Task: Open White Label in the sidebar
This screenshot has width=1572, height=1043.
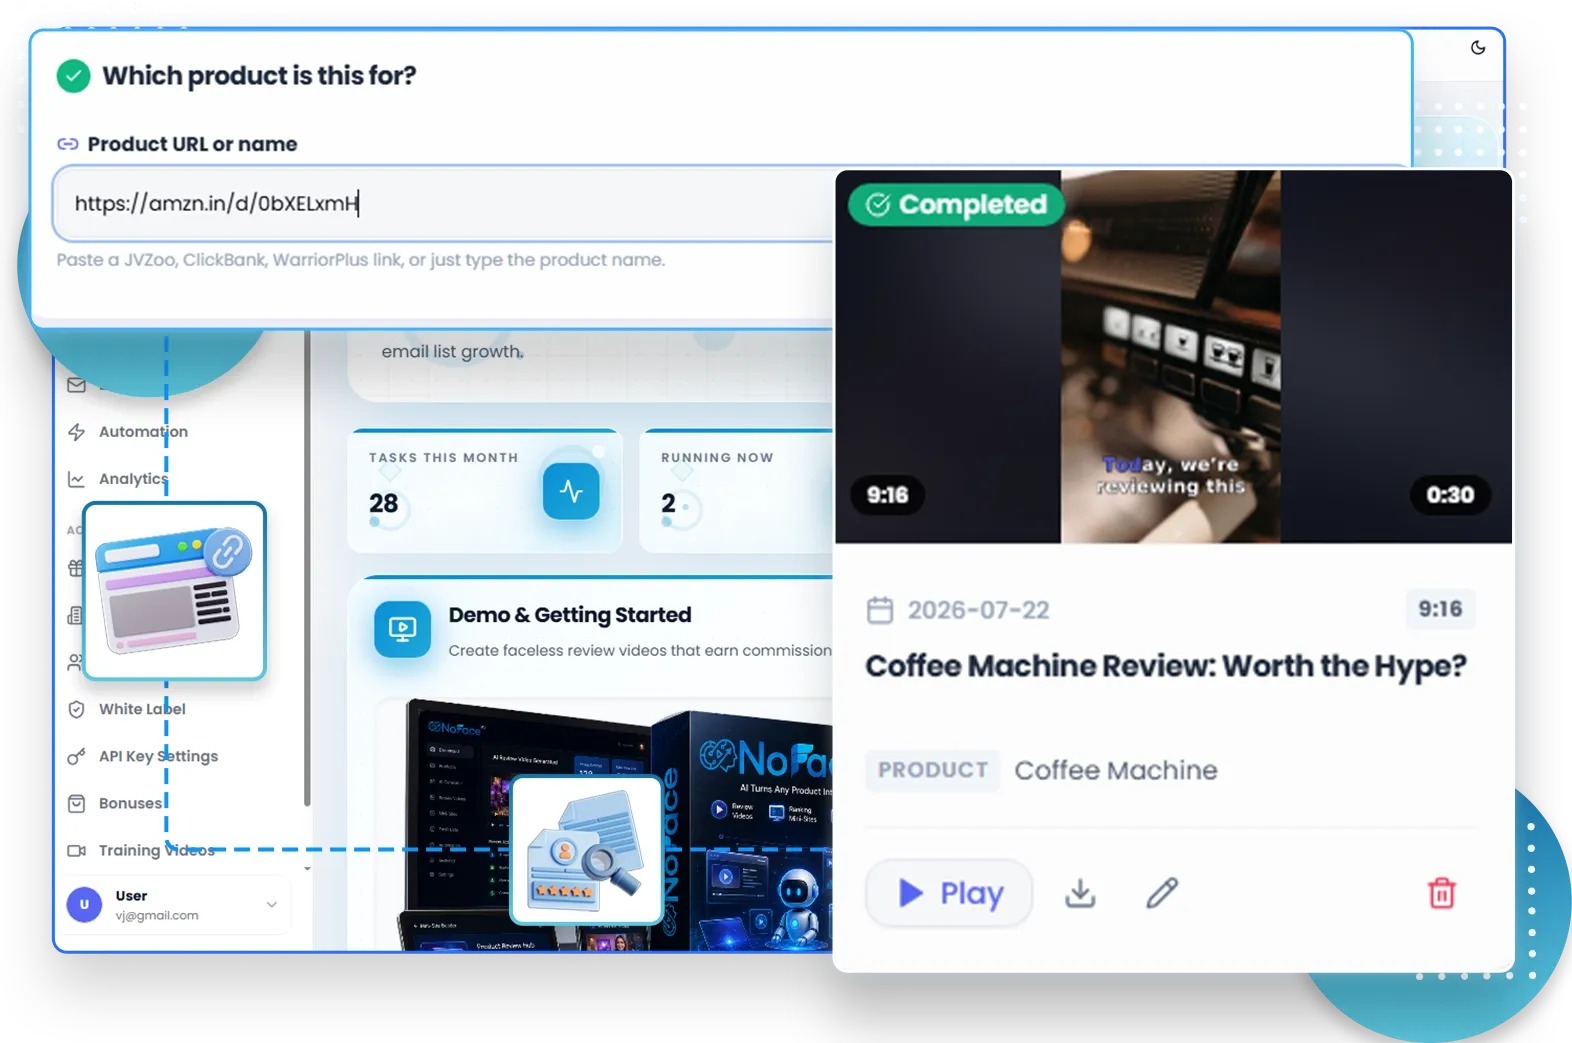Action: [x=142, y=709]
